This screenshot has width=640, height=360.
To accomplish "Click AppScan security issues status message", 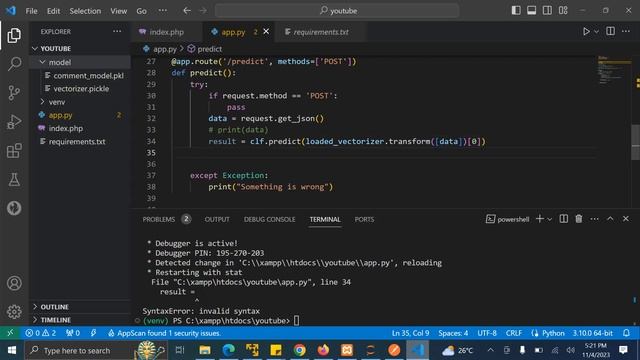I will point(164,333).
